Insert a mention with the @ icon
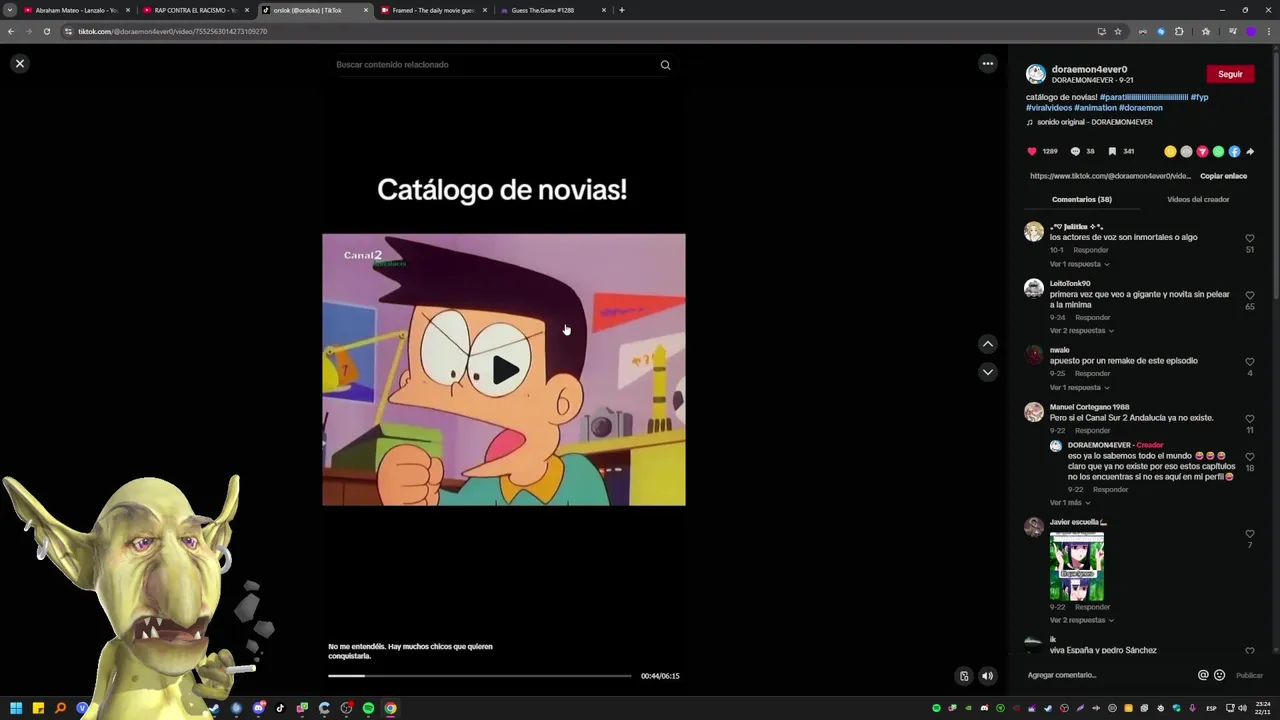Image resolution: width=1280 pixels, height=720 pixels. 1203,675
